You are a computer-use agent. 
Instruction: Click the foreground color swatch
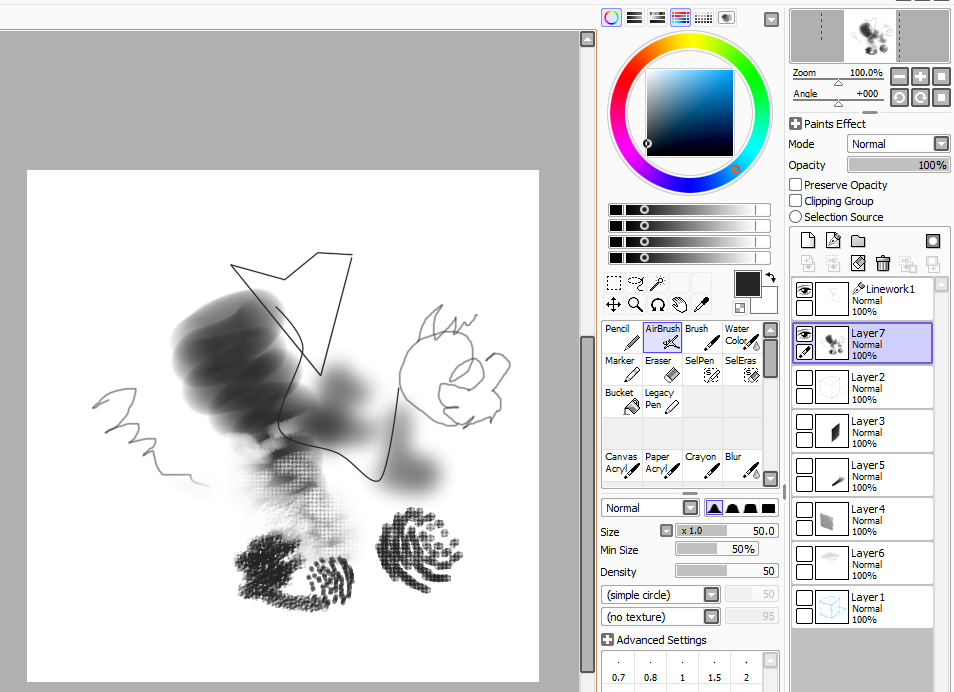coord(747,284)
